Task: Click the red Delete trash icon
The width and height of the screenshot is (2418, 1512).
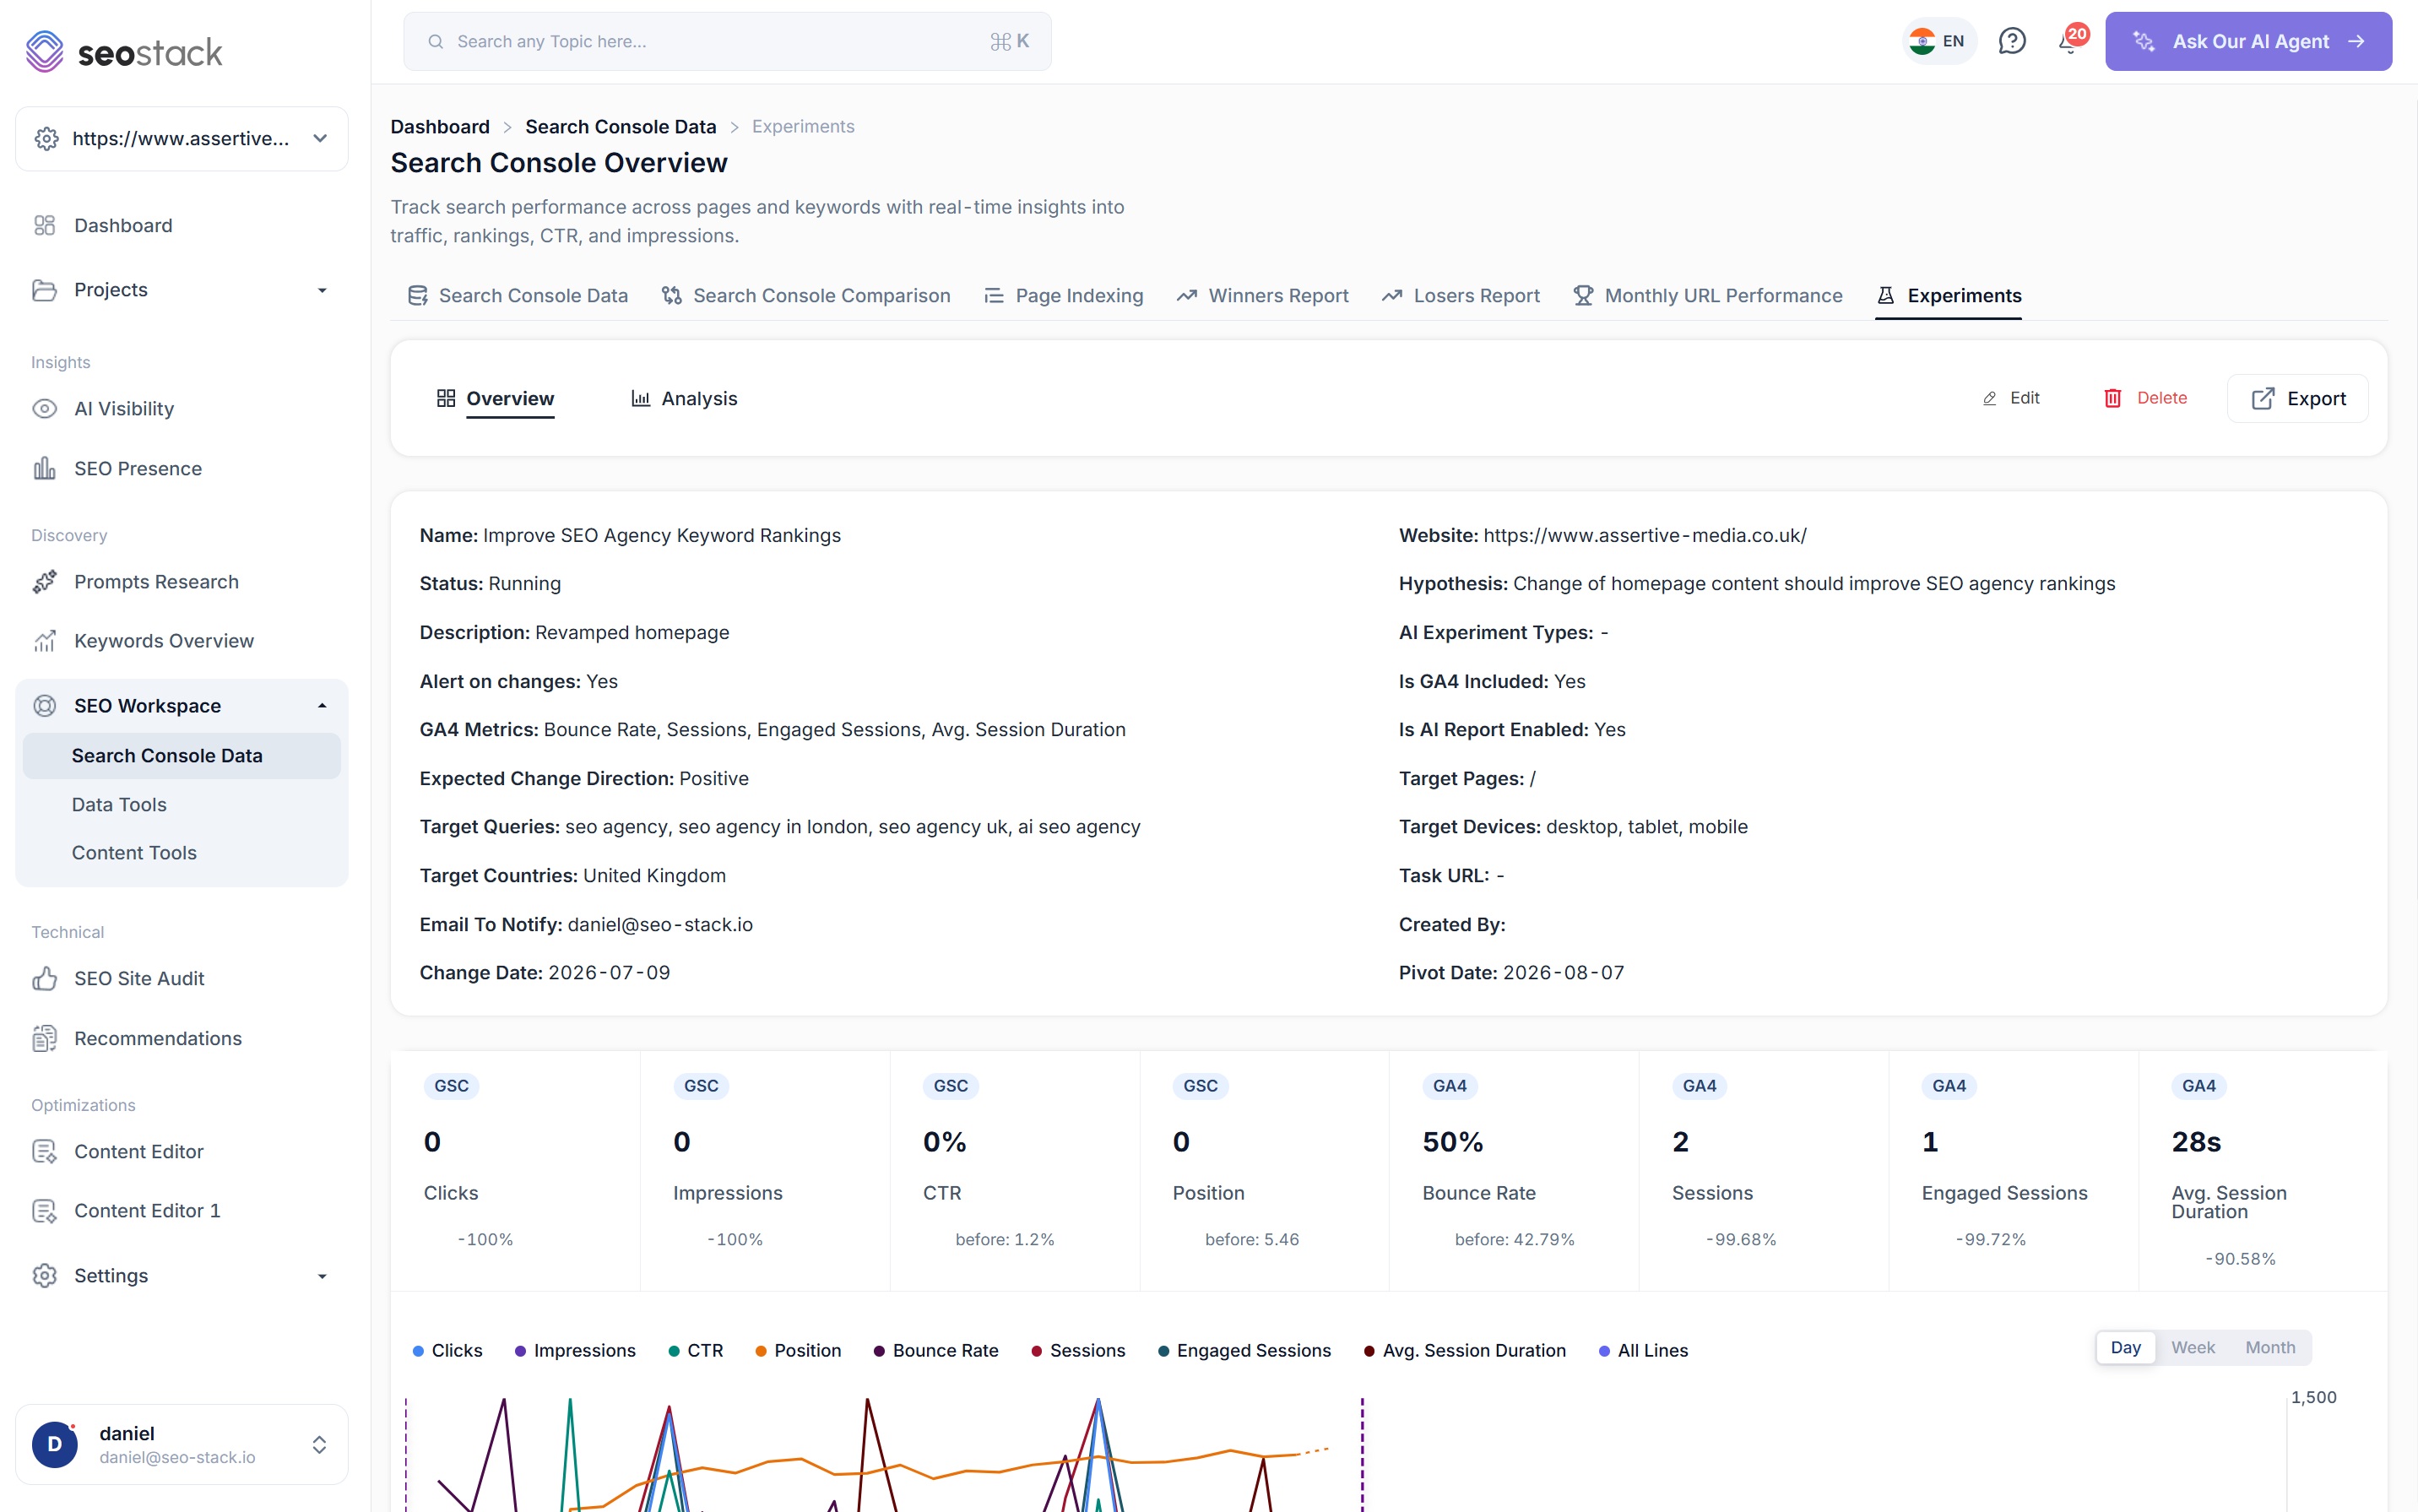Action: point(2113,398)
